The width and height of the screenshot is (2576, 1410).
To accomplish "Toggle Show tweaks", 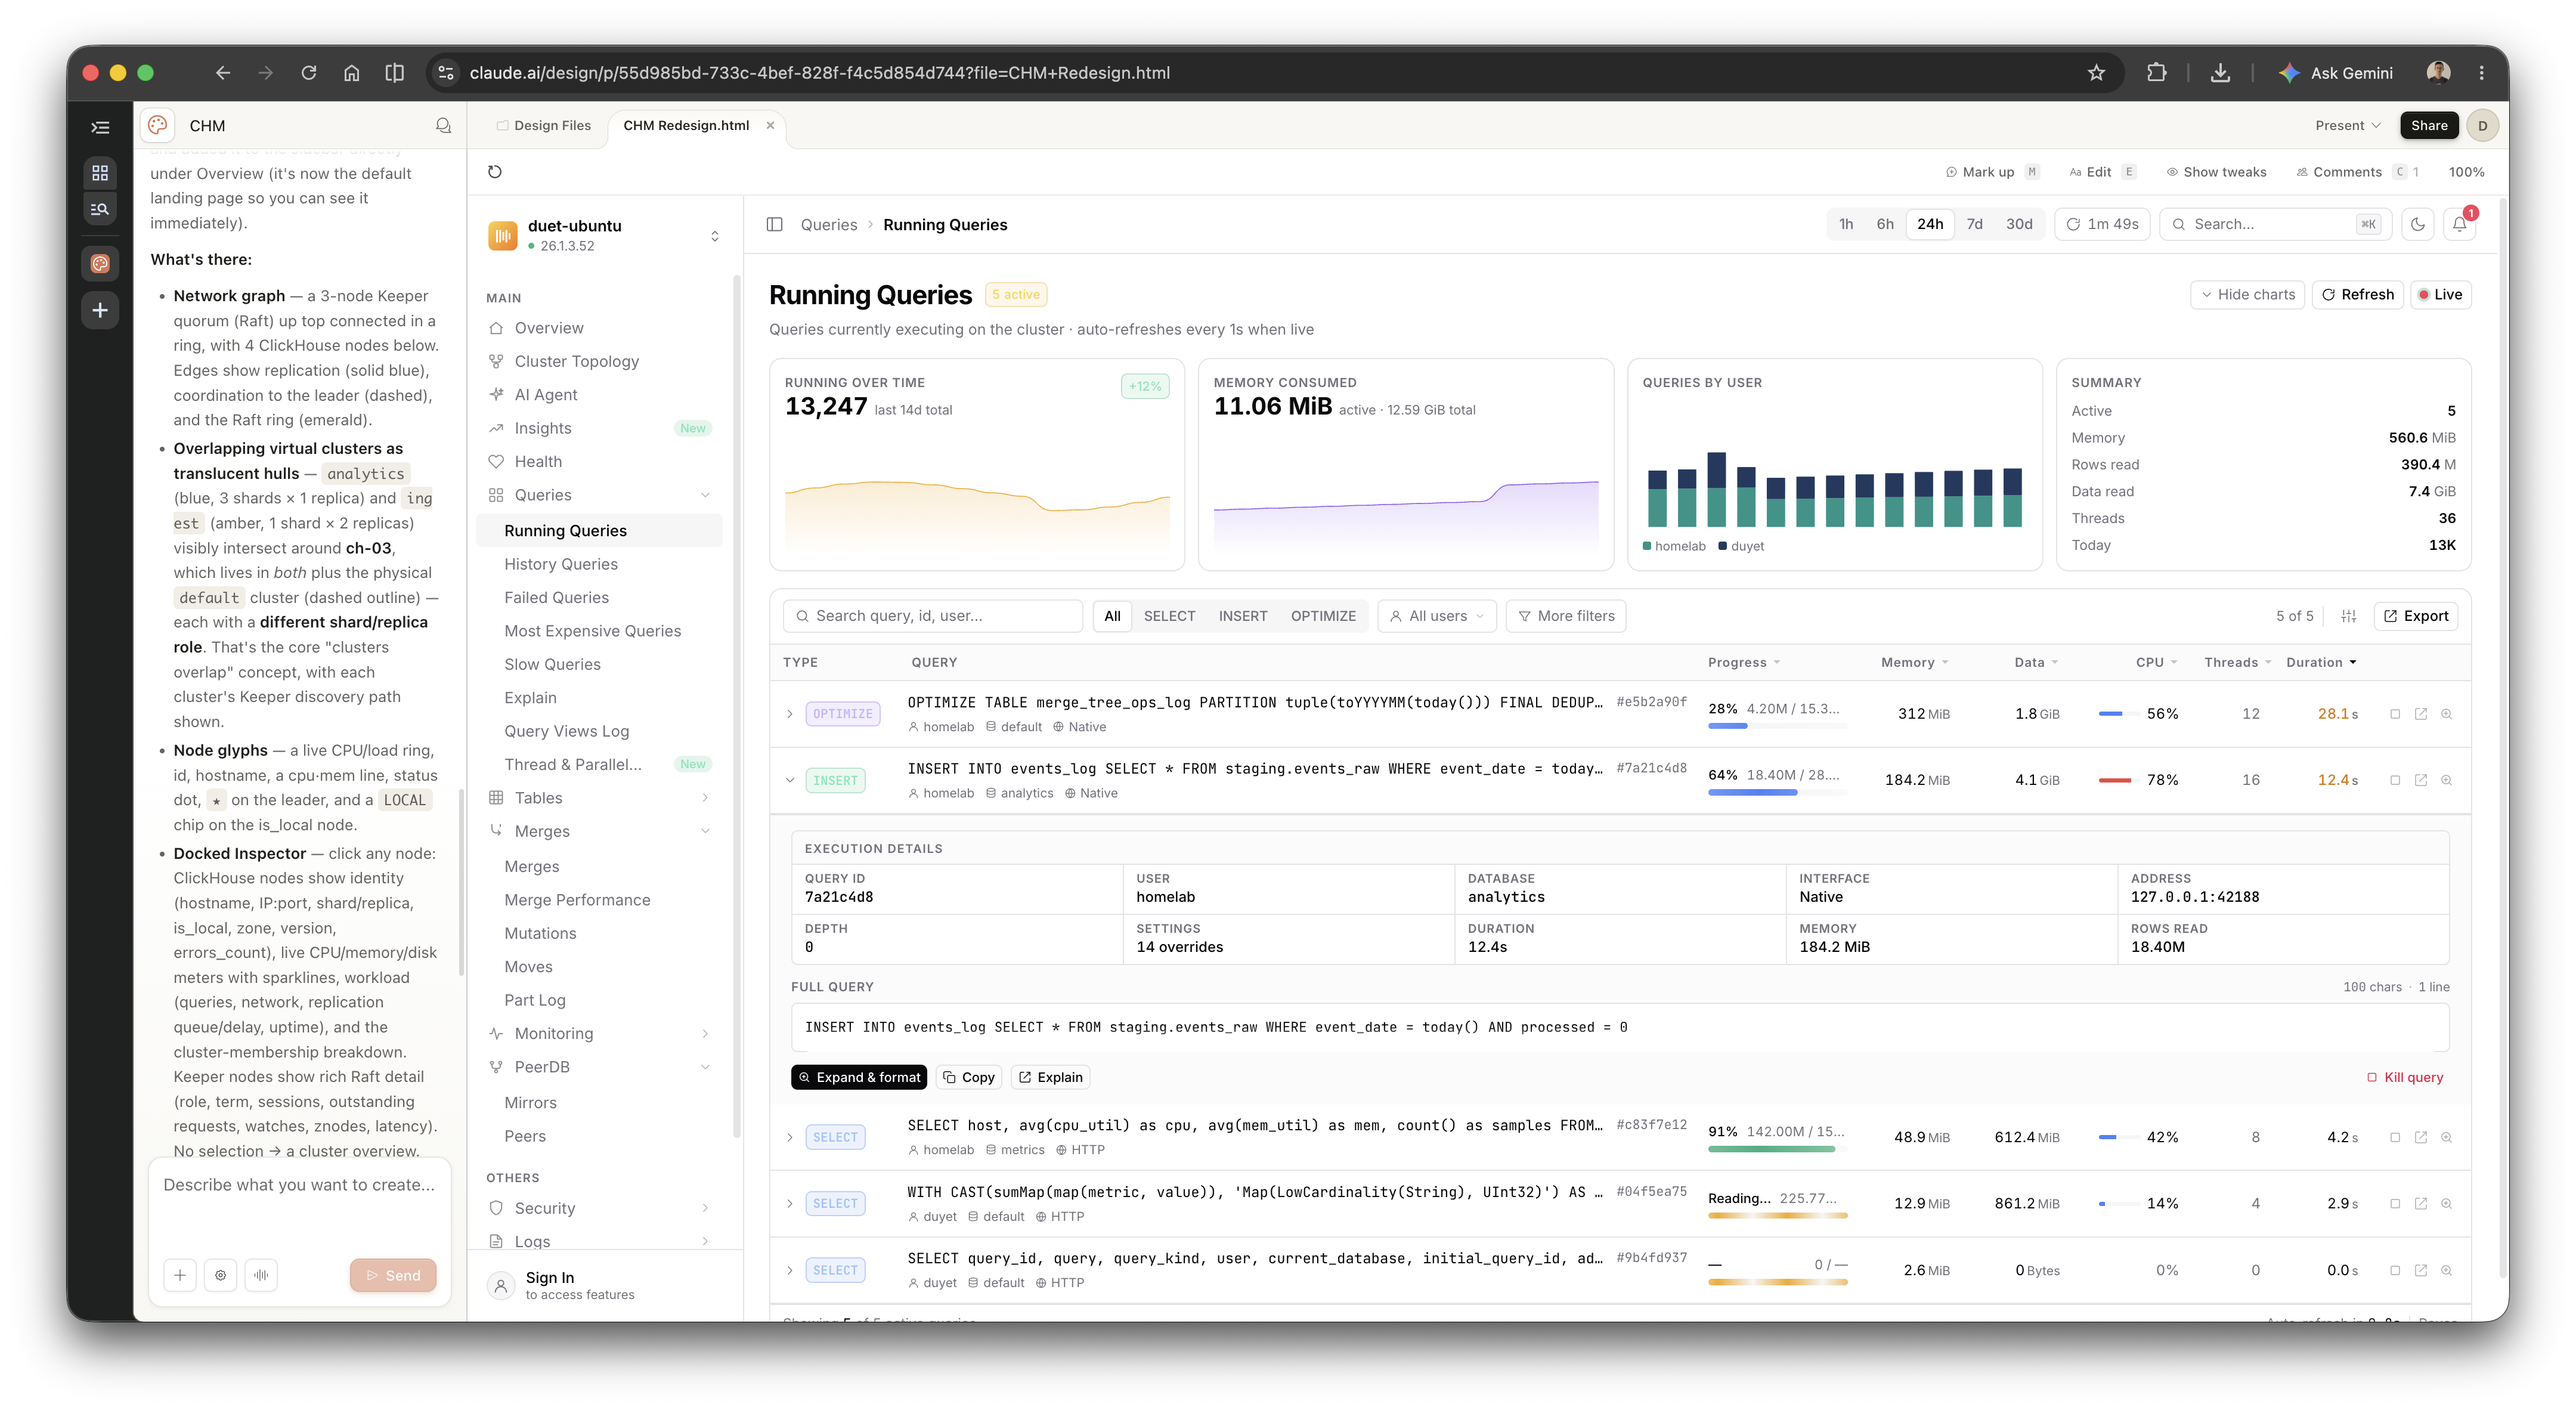I will click(x=2216, y=172).
